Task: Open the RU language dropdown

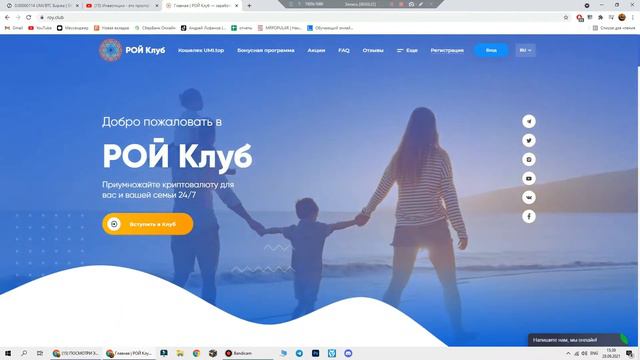Action: 525,50
